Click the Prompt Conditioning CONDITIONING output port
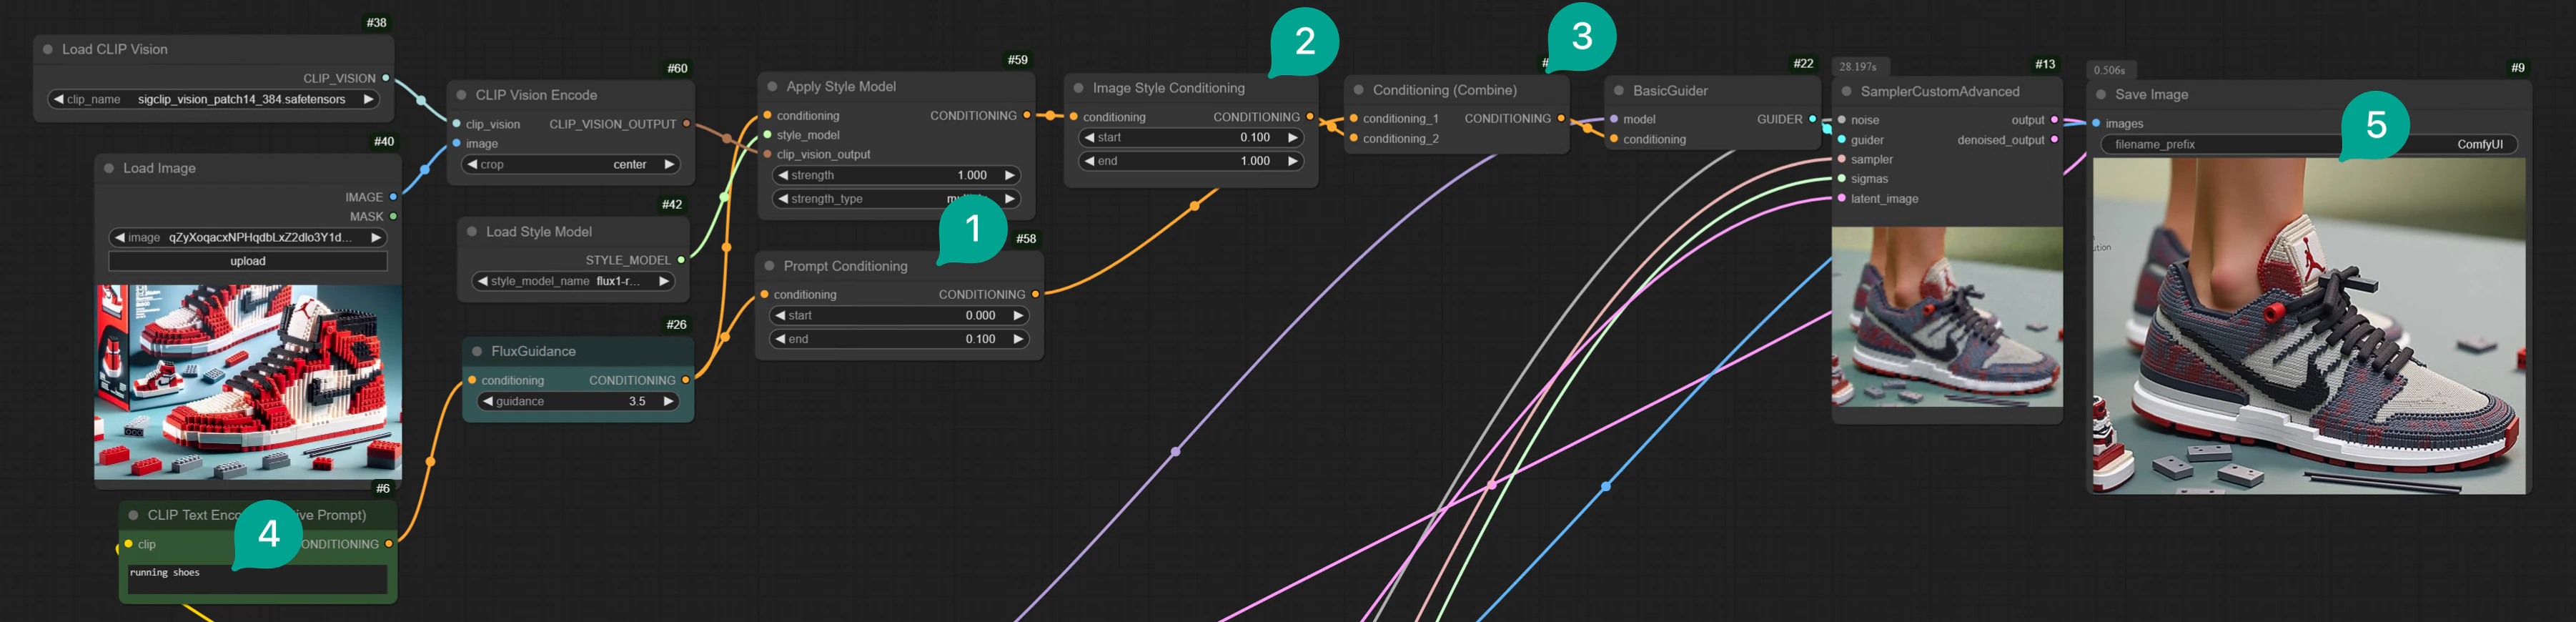Image resolution: width=2576 pixels, height=622 pixels. pos(1035,294)
